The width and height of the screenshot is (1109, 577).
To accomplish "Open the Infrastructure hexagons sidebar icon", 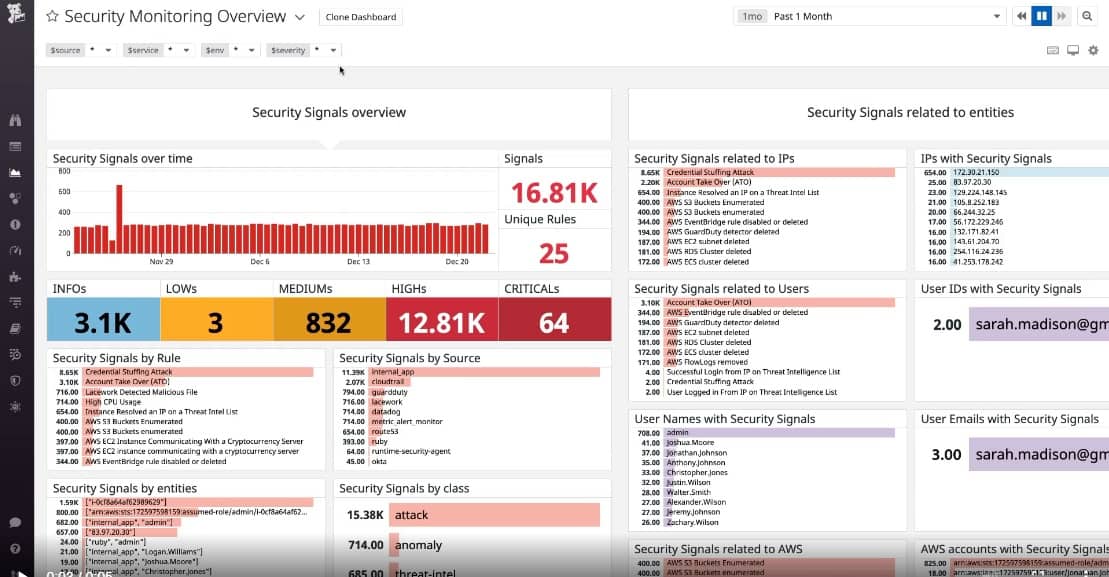I will click(16, 199).
